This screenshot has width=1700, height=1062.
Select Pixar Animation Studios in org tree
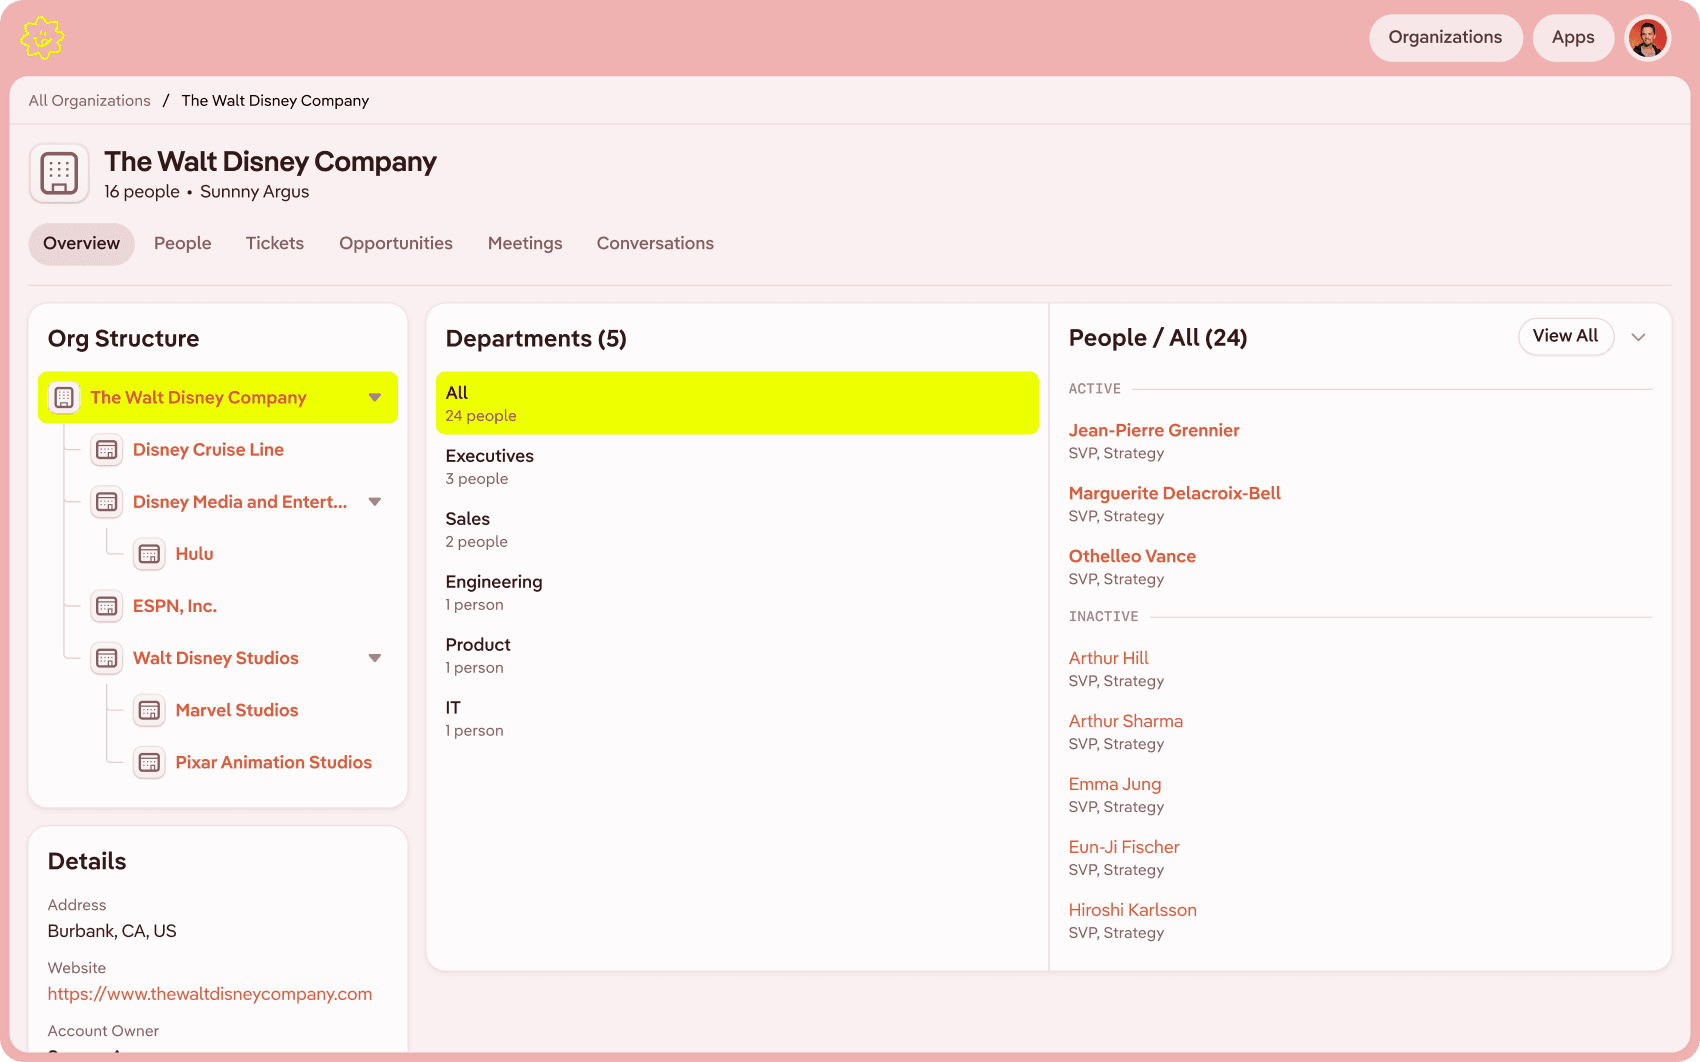click(274, 762)
